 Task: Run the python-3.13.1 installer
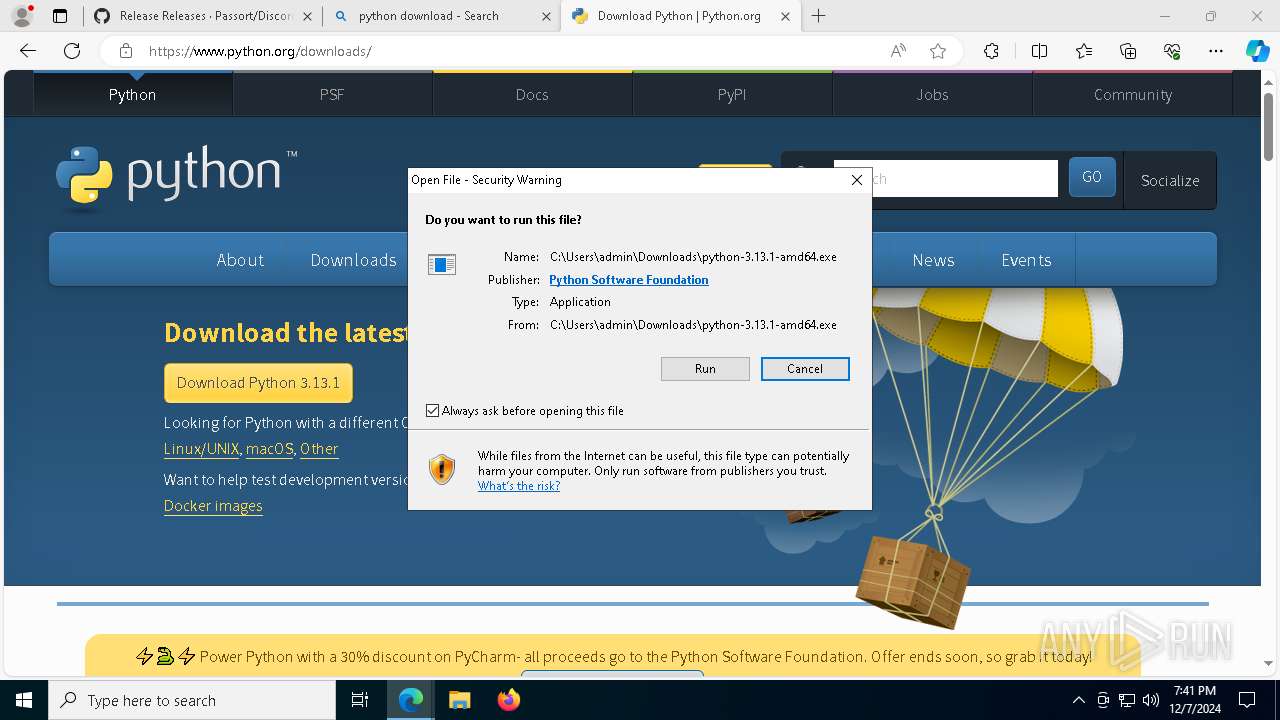tap(705, 369)
